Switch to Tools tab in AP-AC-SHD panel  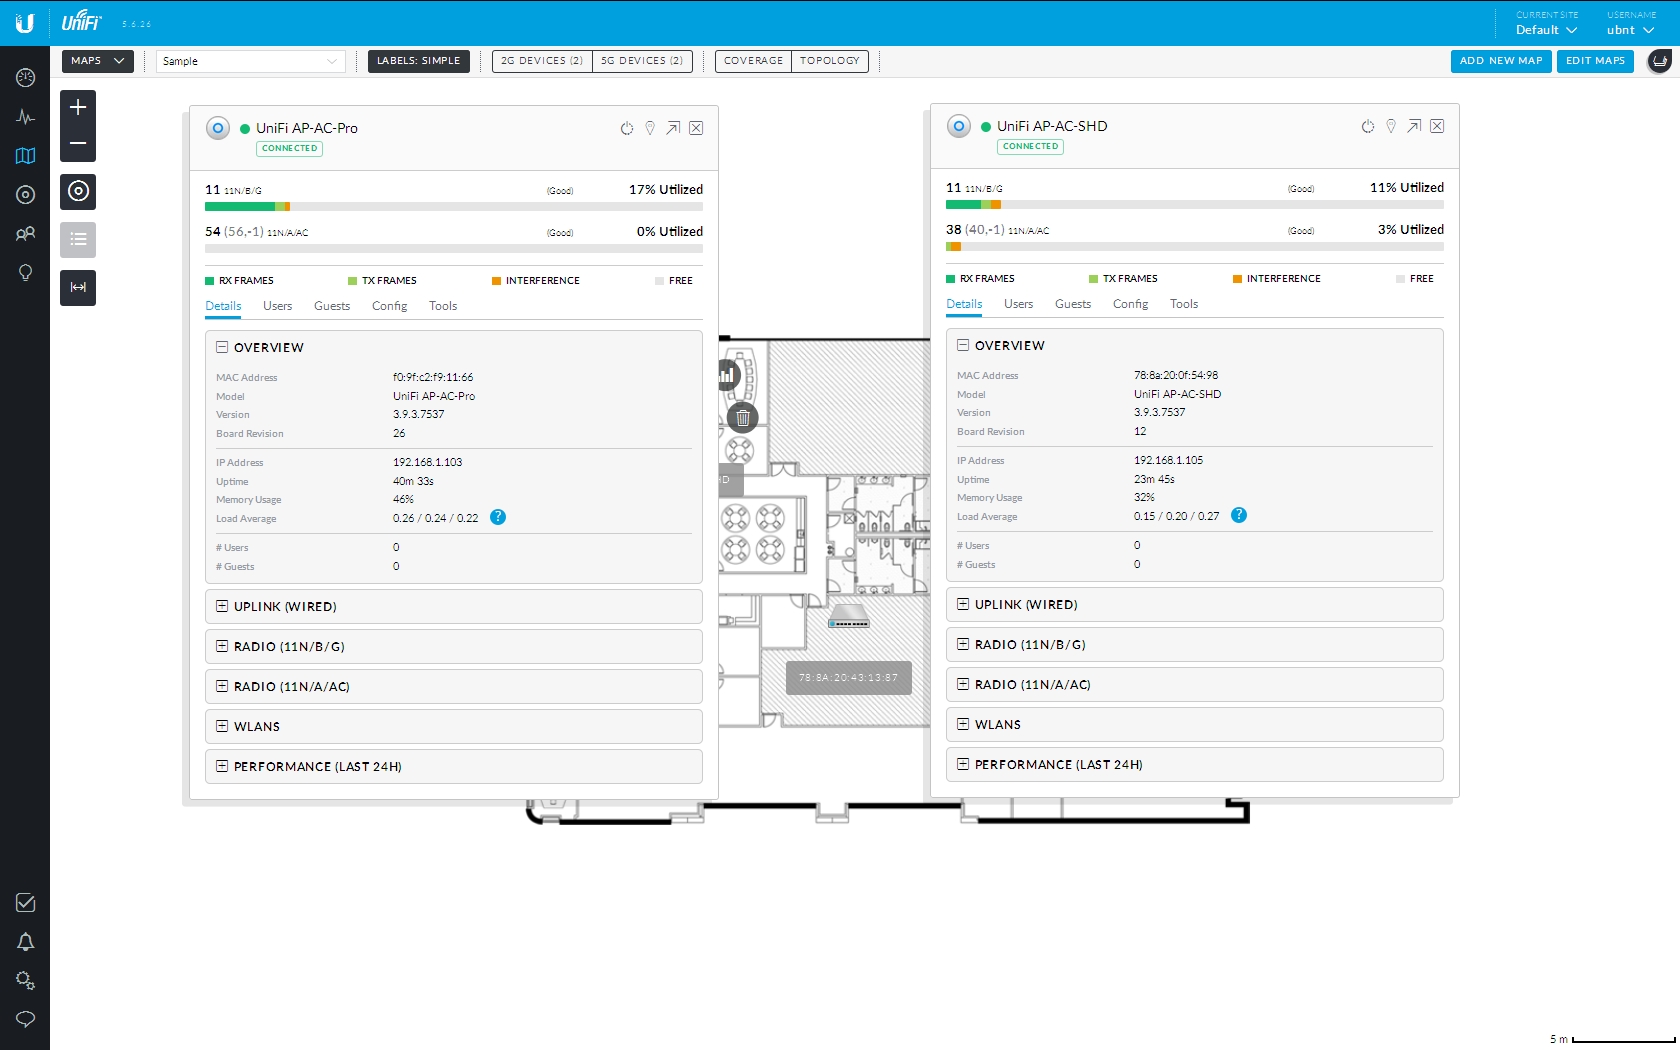click(x=1183, y=304)
